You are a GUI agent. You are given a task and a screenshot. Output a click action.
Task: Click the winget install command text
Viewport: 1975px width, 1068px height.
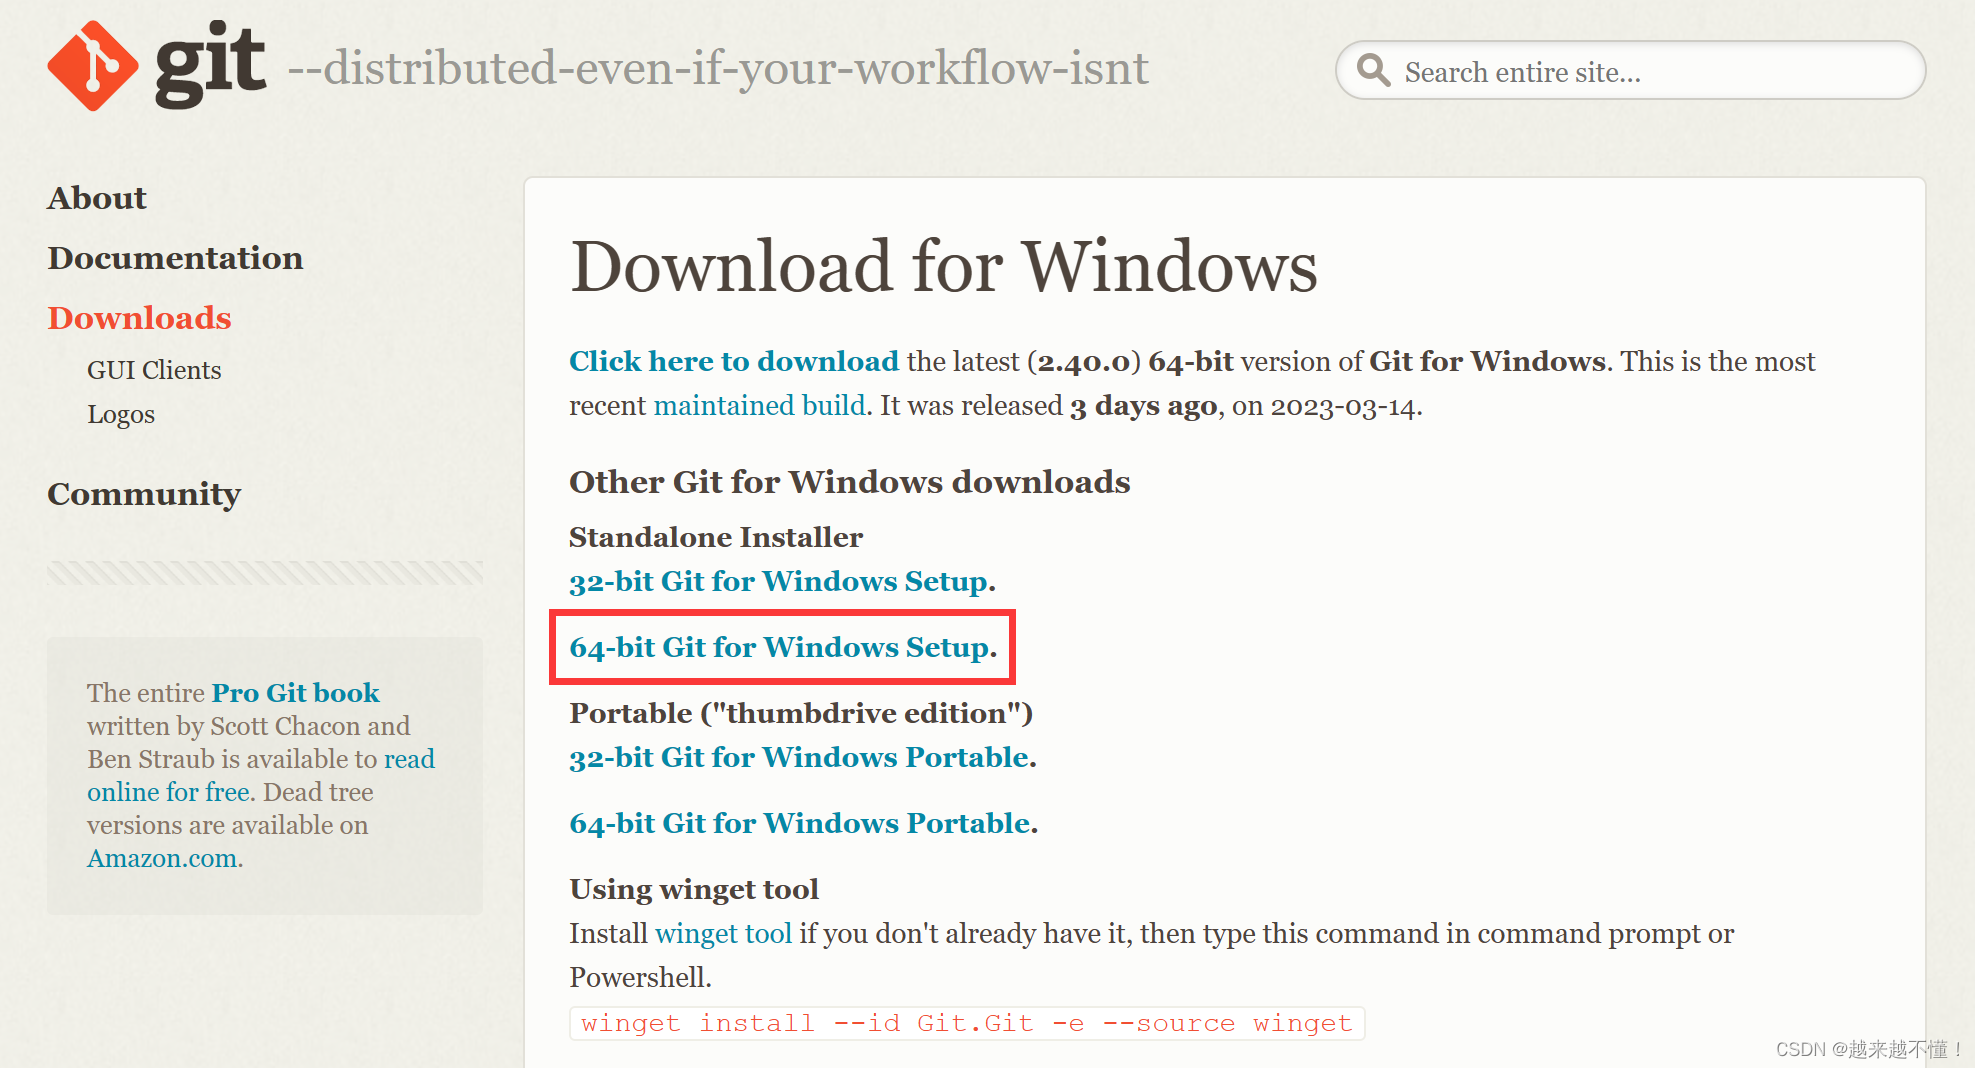[x=967, y=1023]
